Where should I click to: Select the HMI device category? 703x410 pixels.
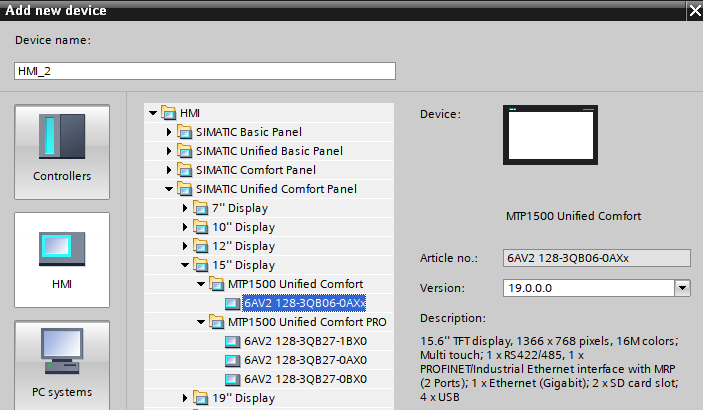click(62, 260)
